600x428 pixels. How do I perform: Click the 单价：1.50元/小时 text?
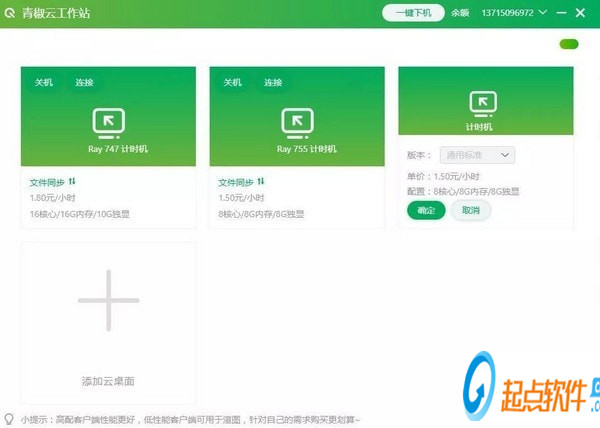(443, 176)
